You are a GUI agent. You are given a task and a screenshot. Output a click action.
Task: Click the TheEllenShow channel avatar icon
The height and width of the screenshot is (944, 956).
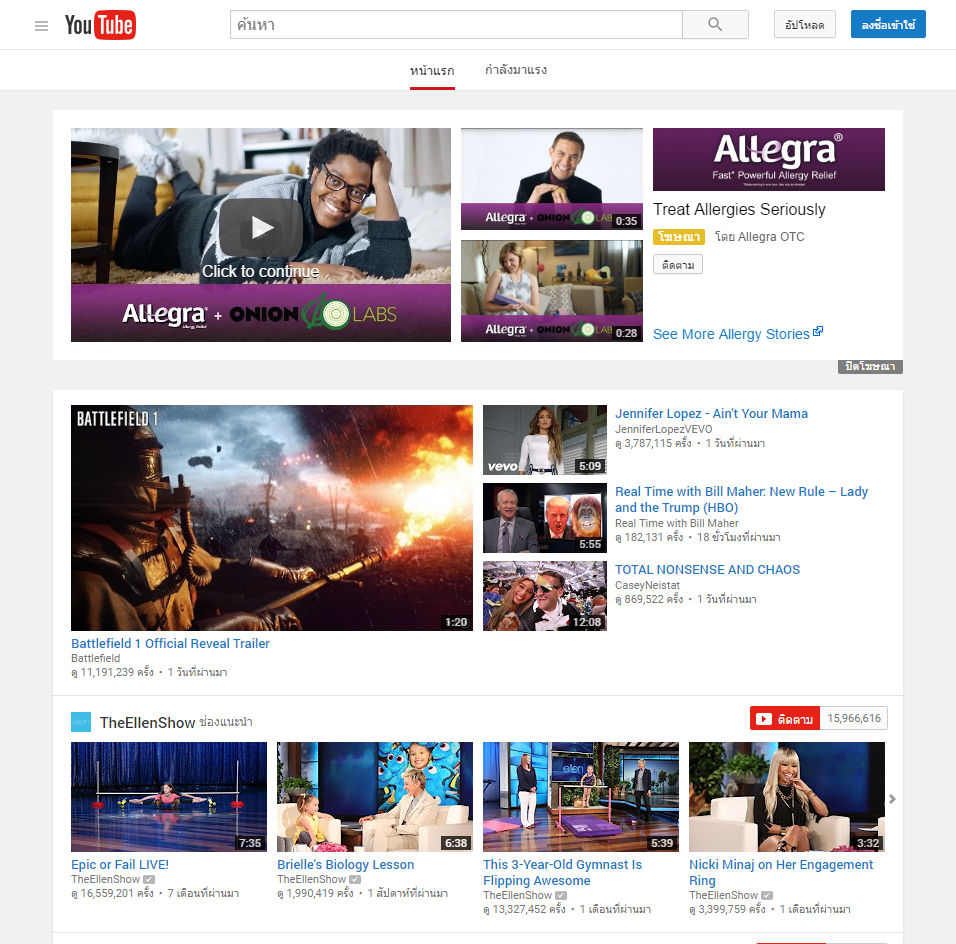[81, 722]
